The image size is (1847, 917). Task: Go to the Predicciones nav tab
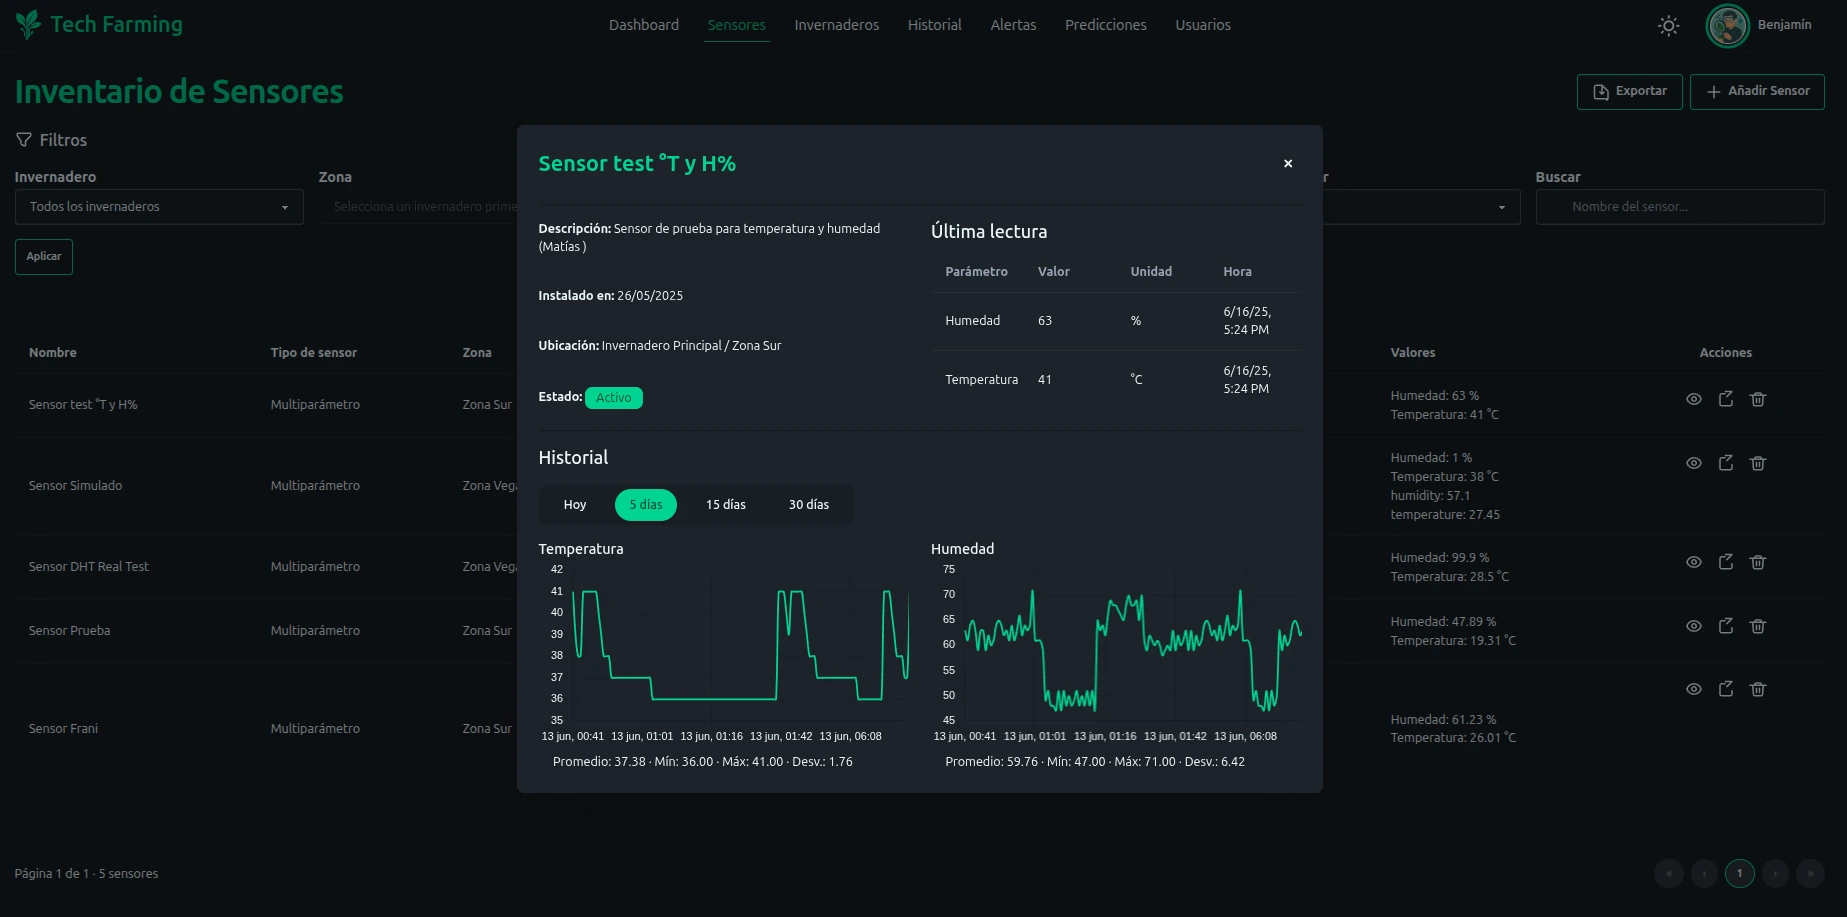click(1105, 25)
